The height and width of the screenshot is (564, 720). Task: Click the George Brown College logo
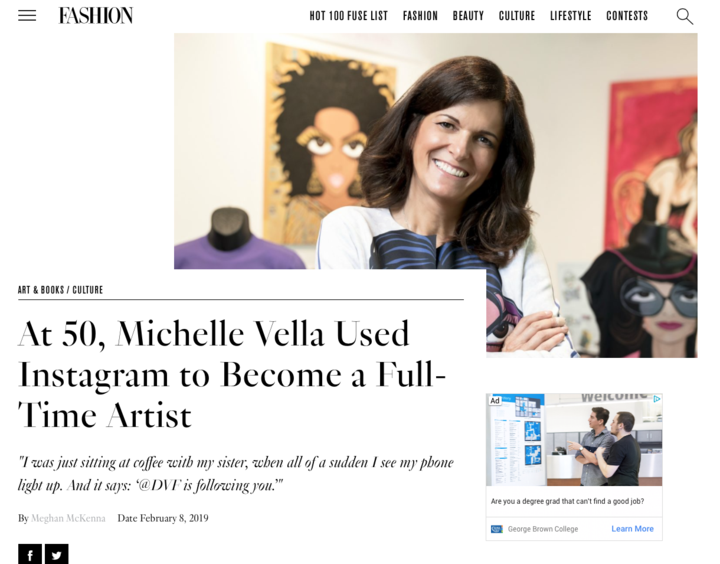tap(497, 529)
